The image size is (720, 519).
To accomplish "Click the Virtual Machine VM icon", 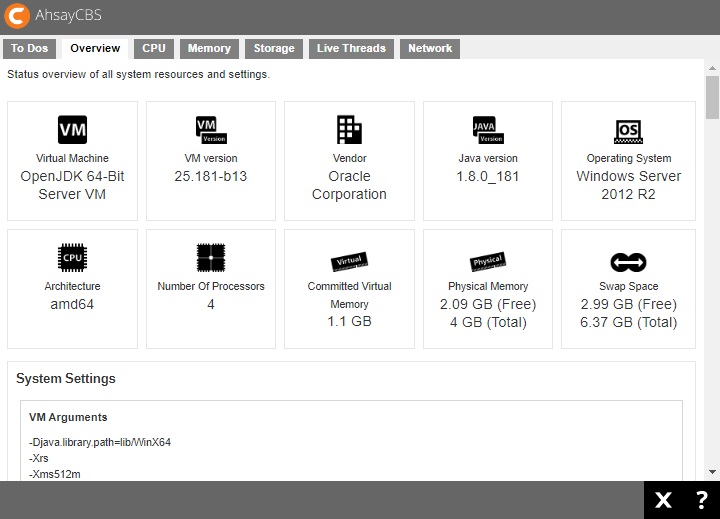I will 72,130.
